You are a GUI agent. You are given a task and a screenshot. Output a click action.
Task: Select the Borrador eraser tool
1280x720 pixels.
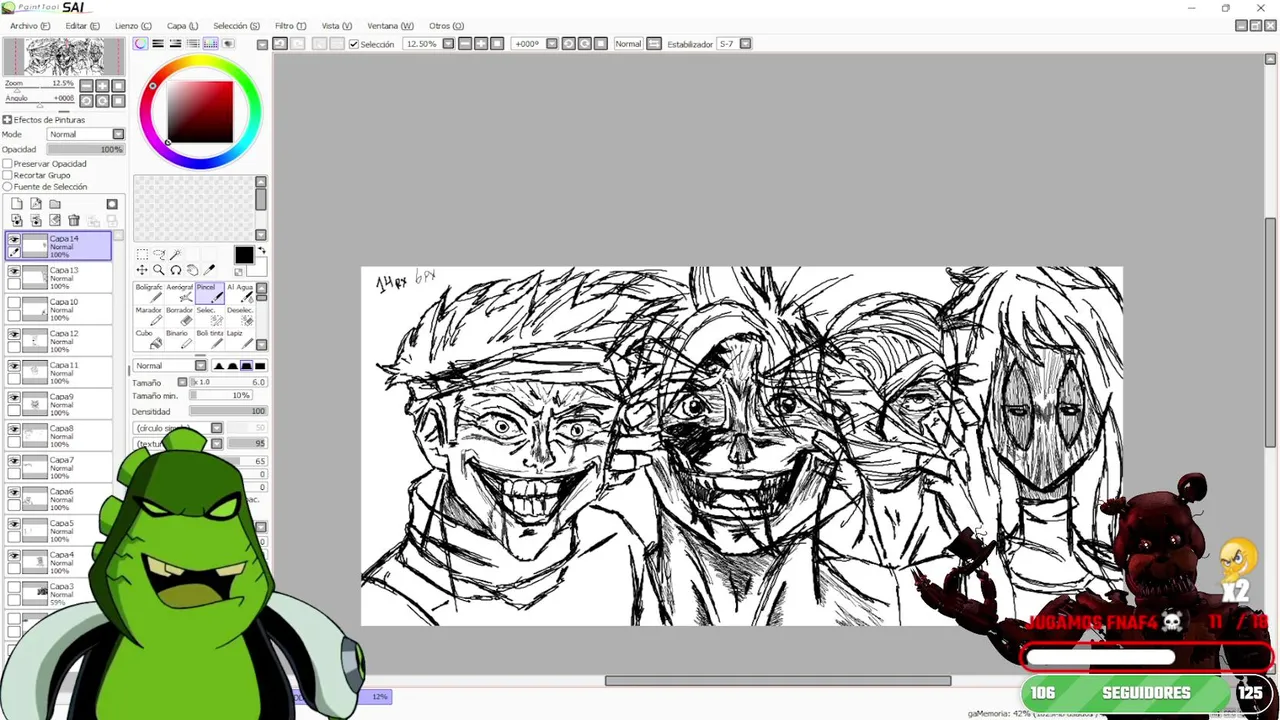coord(179,316)
